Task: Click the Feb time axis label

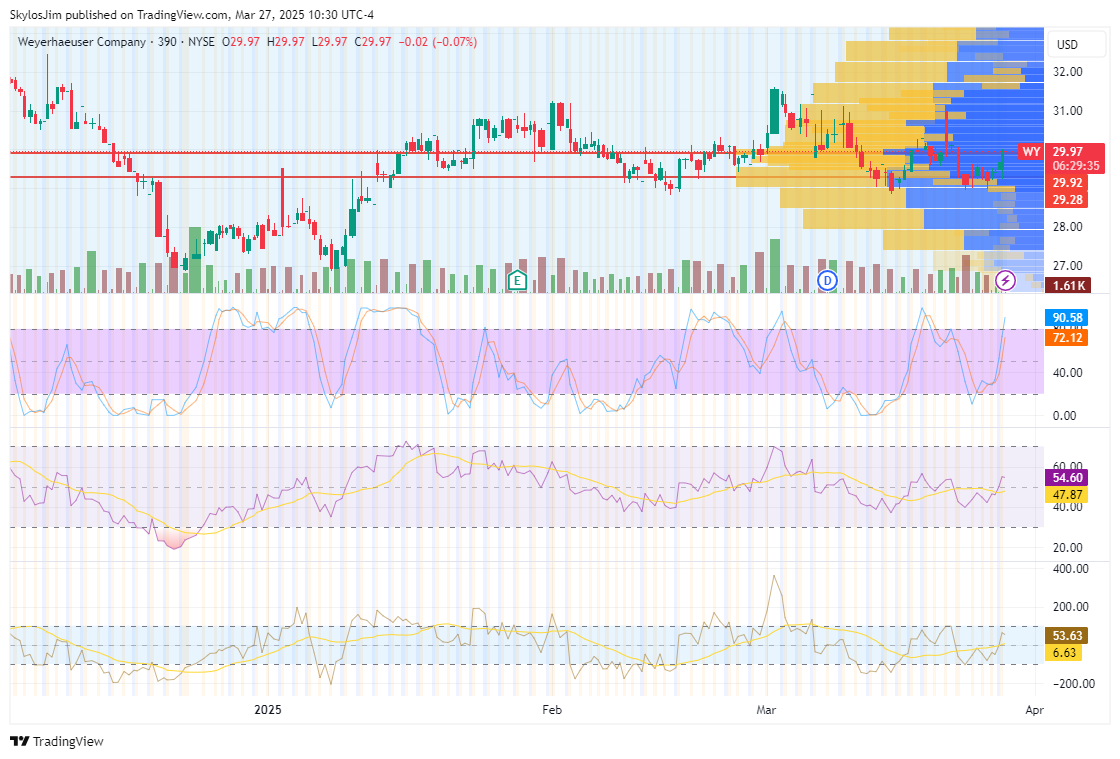Action: click(551, 710)
